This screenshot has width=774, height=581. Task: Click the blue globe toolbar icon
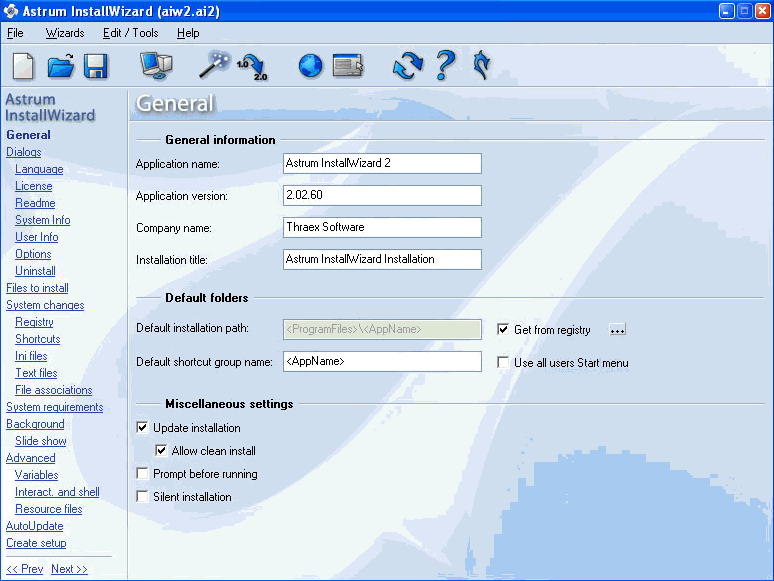pyautogui.click(x=310, y=66)
